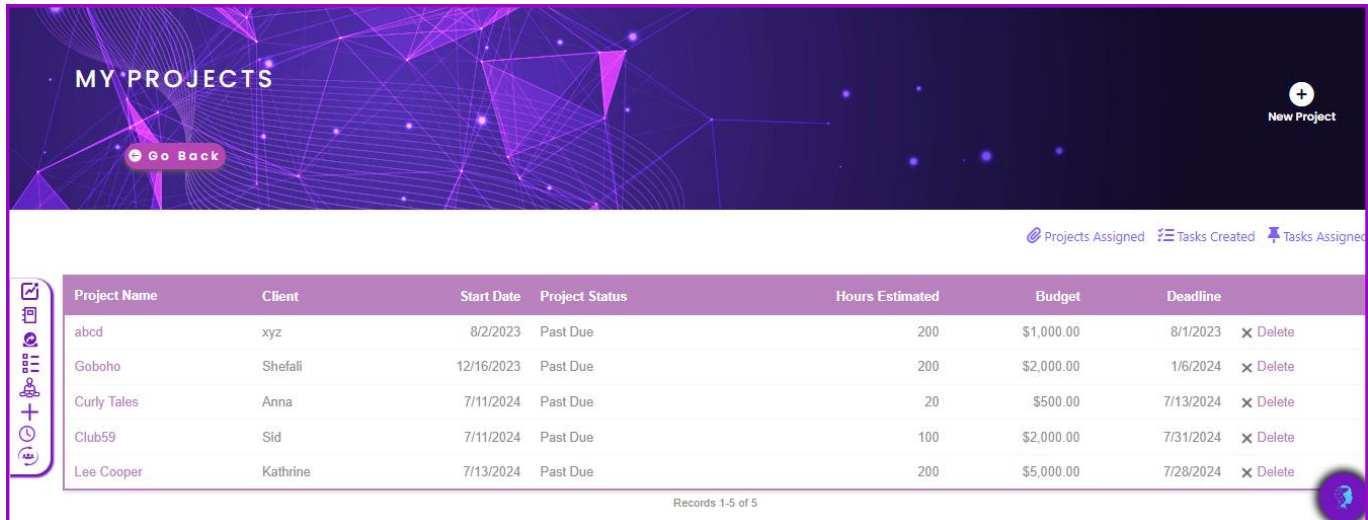
Task: Click the notebook icon in the sidebar
Action: [29, 314]
